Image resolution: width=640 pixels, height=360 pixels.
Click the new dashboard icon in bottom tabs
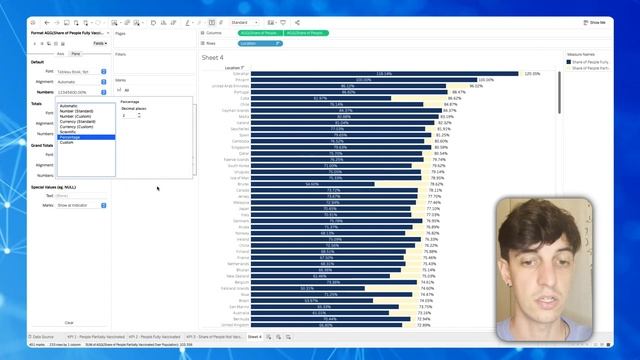click(x=279, y=337)
